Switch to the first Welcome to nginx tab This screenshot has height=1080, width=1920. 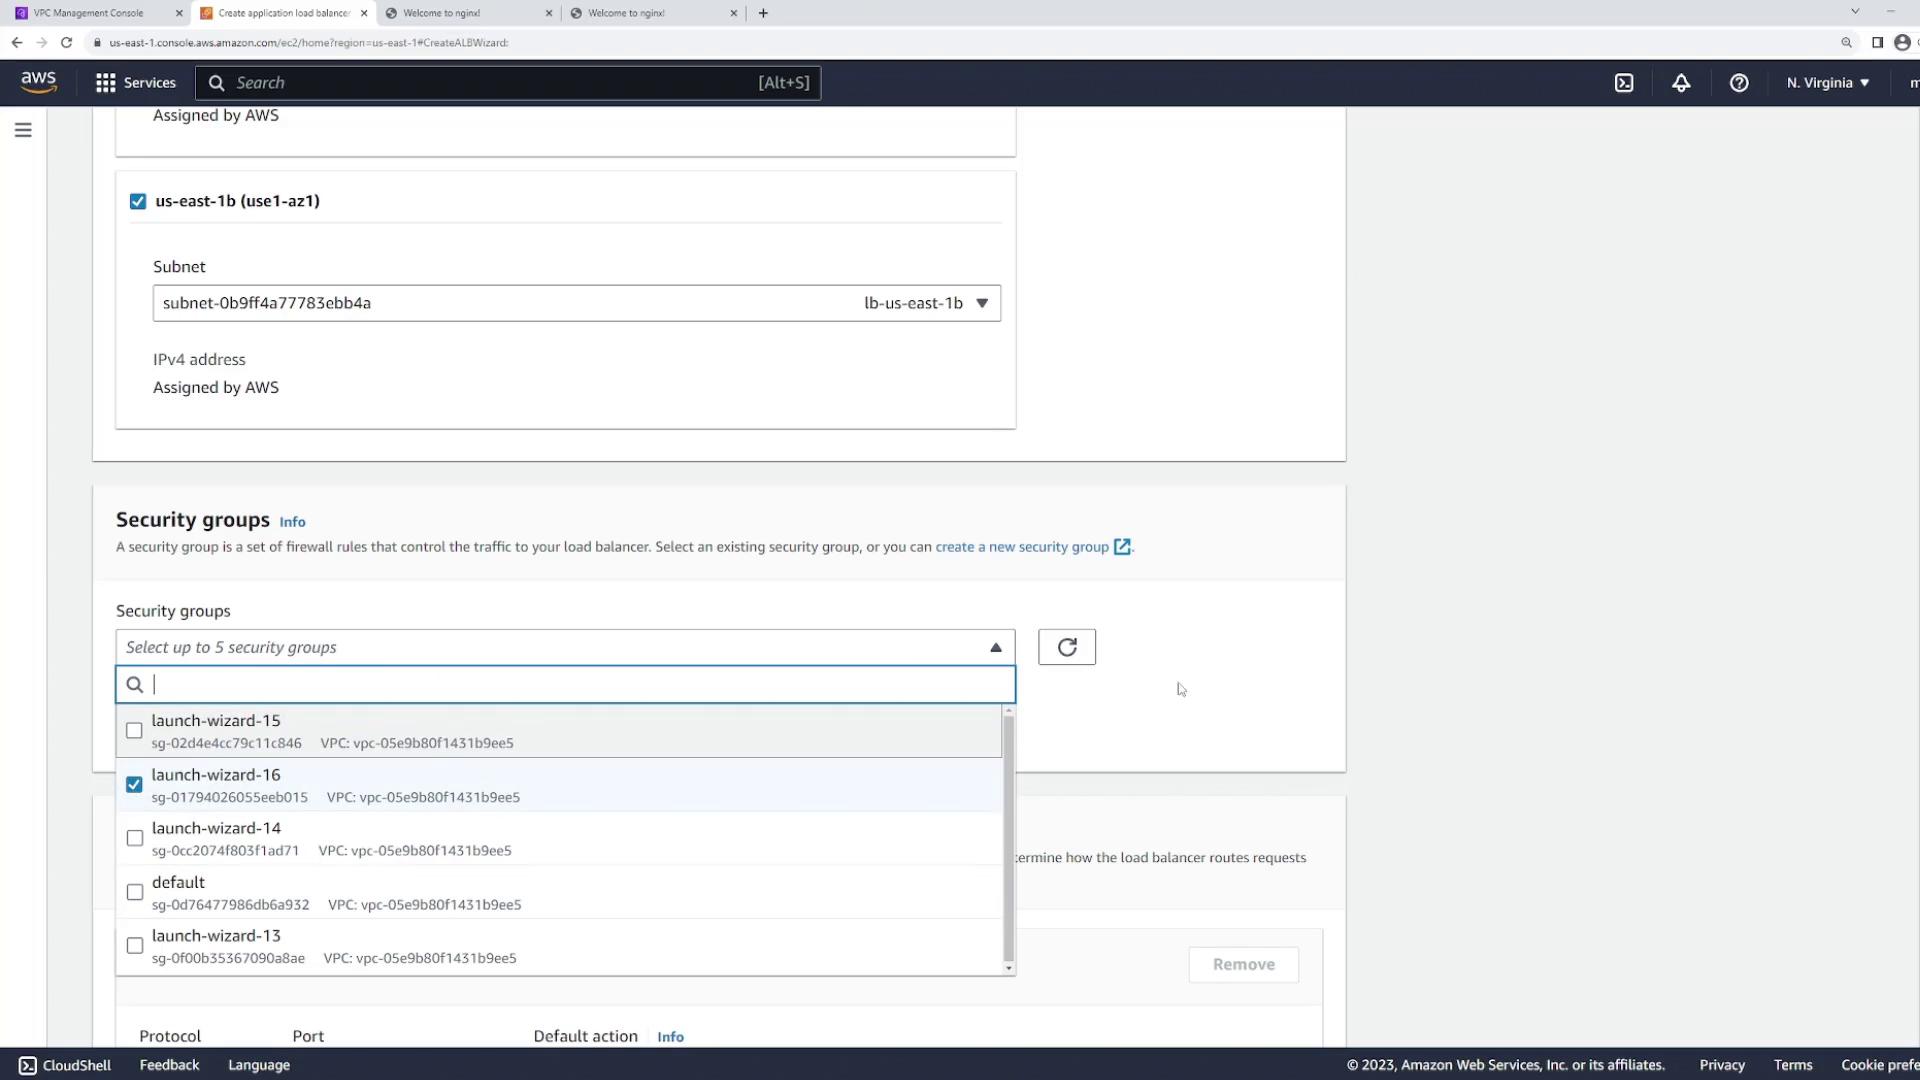[441, 13]
